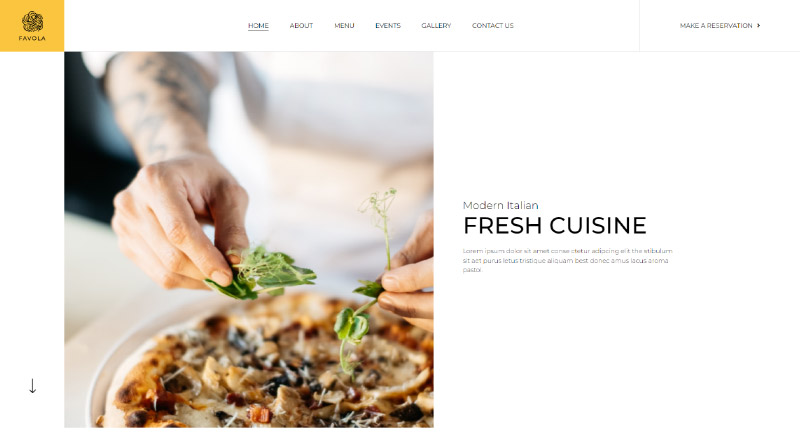
Task: Click the Lorem ipsum description paragraph
Action: tap(567, 260)
